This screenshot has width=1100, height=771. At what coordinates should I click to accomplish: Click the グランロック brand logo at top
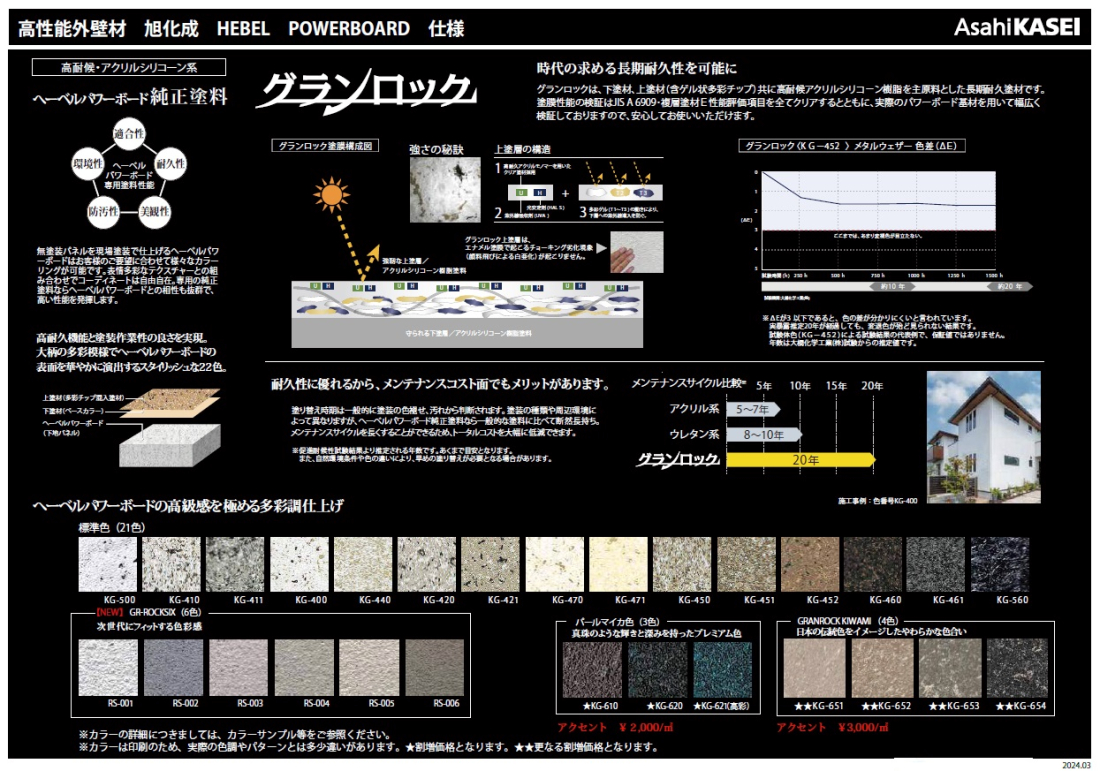tap(366, 91)
